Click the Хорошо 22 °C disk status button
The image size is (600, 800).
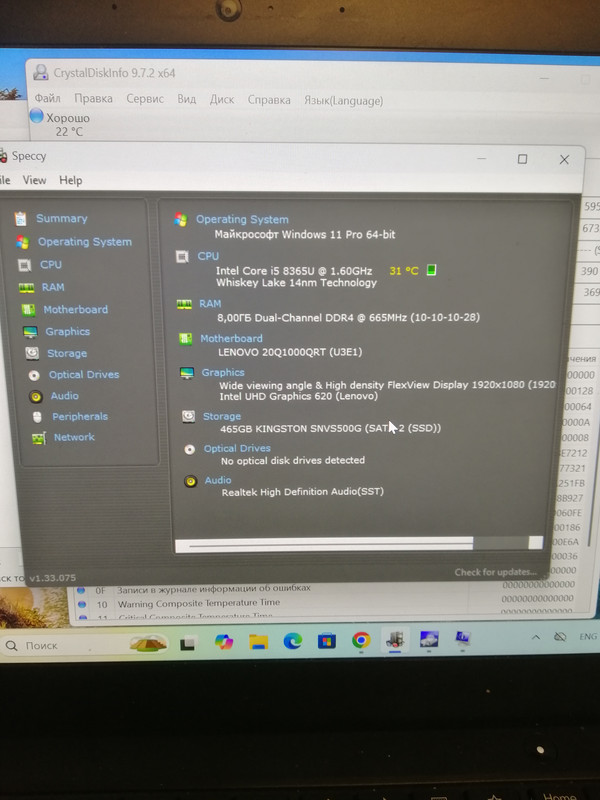(x=60, y=124)
